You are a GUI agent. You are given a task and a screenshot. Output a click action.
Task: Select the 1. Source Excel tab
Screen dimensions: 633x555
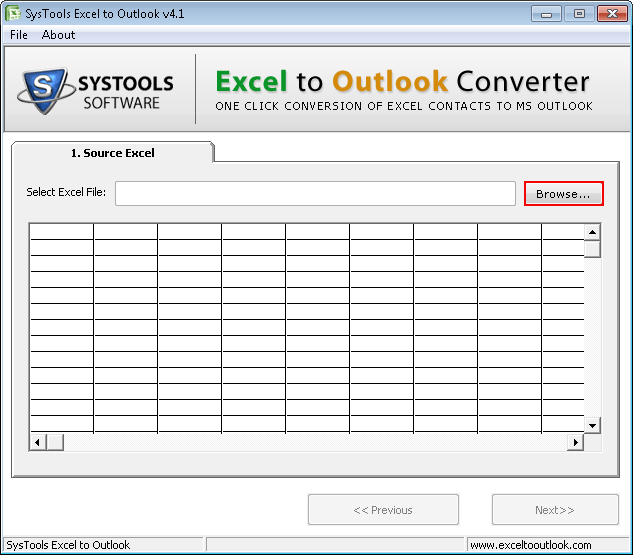pos(113,153)
